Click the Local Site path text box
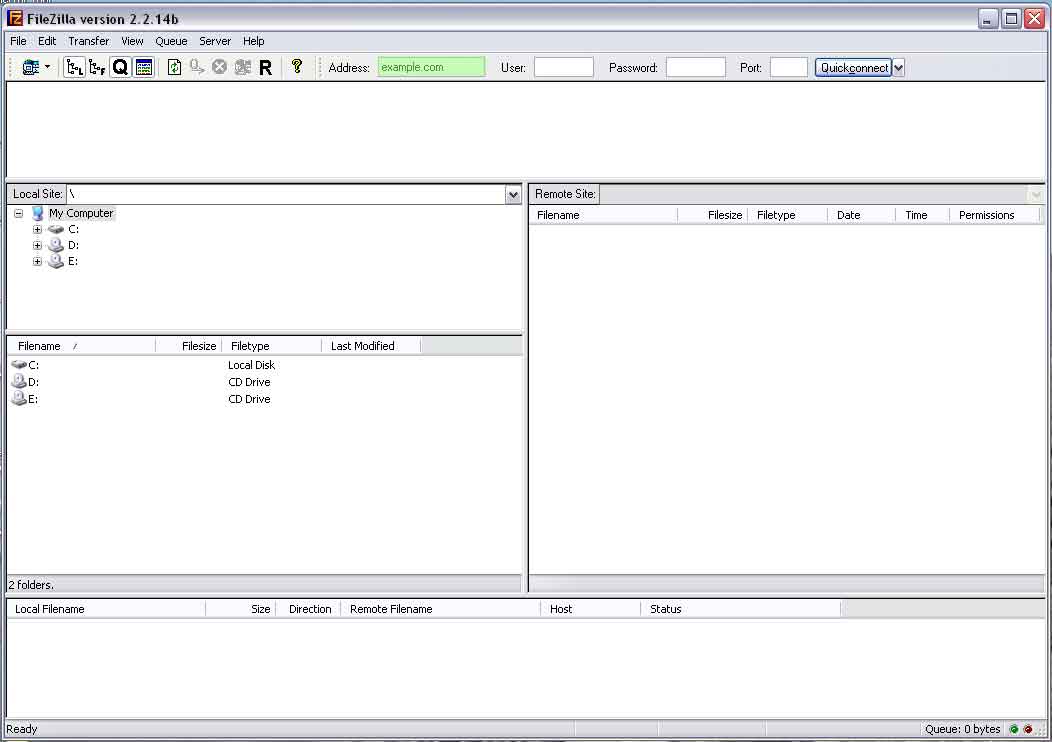The width and height of the screenshot is (1052, 742). [286, 195]
